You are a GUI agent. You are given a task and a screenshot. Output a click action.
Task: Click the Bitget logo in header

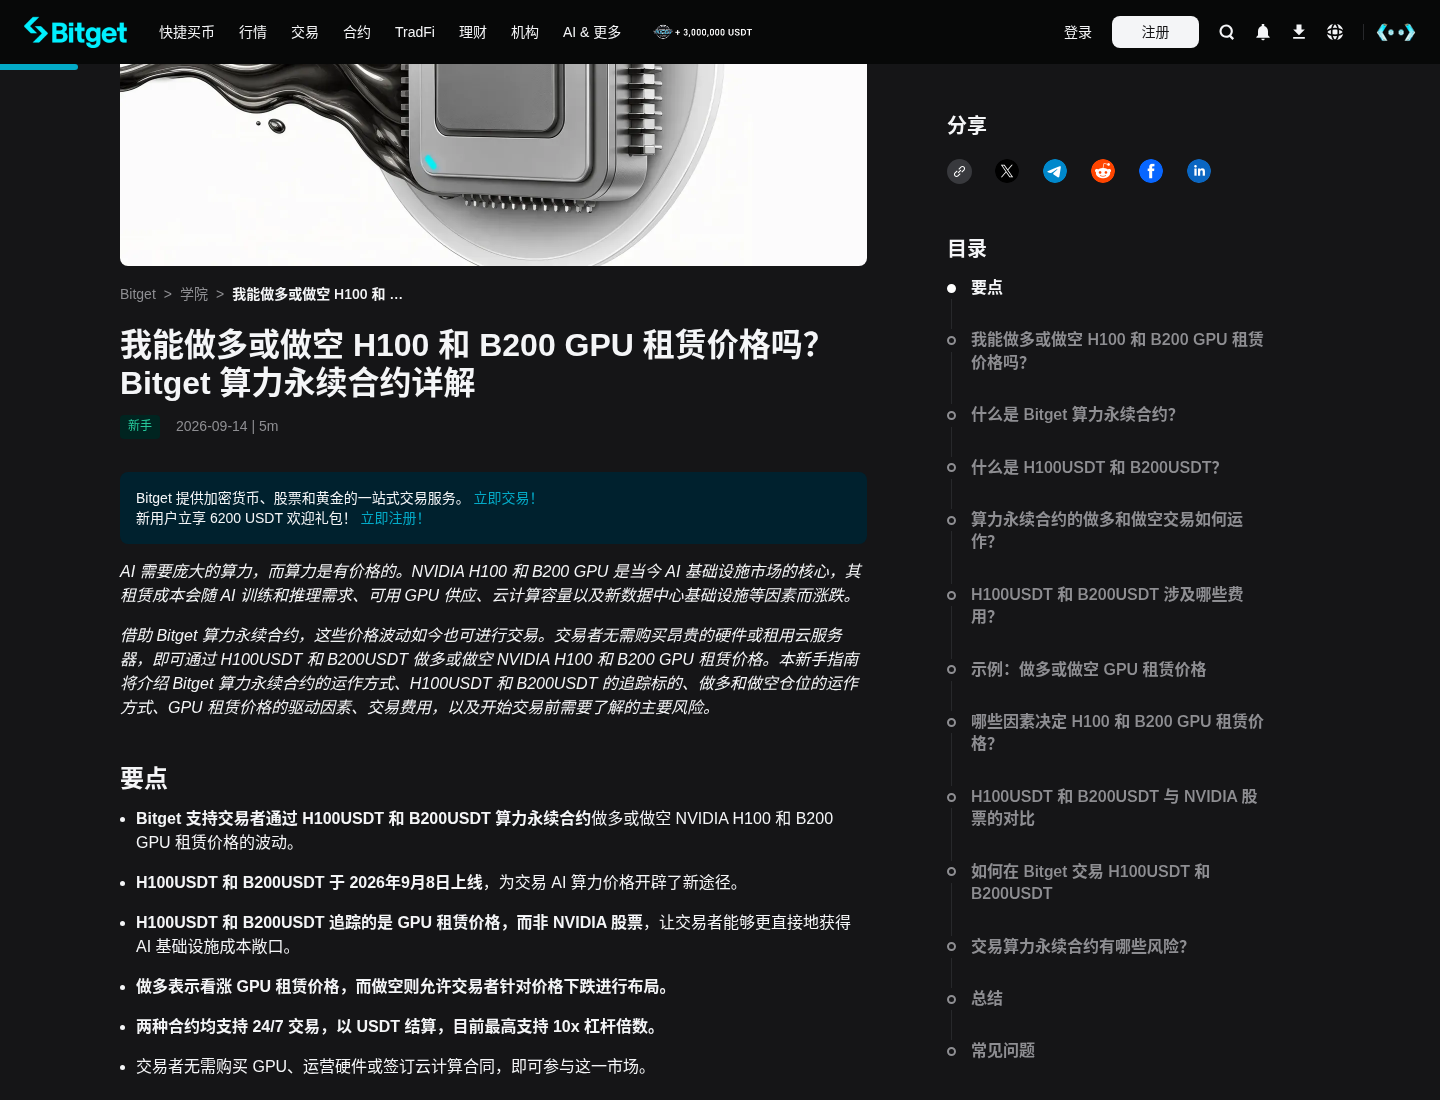pos(75,32)
